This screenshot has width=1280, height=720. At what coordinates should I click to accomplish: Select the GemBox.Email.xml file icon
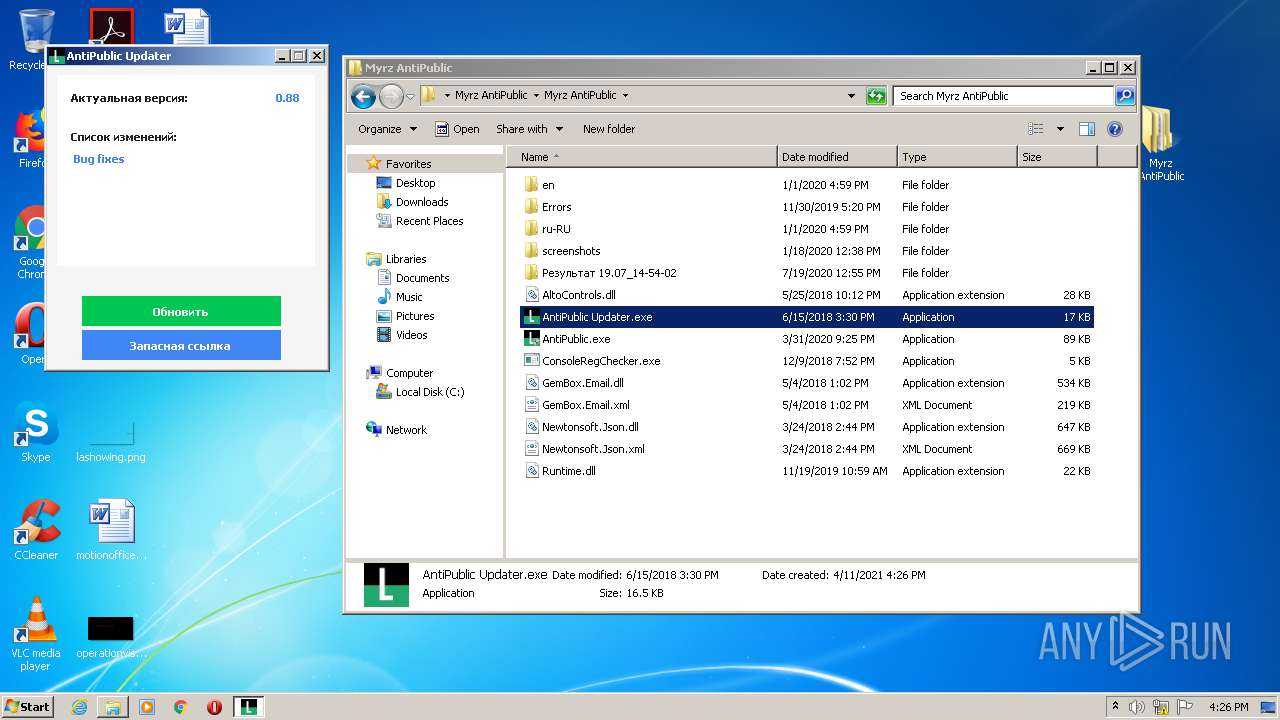532,405
